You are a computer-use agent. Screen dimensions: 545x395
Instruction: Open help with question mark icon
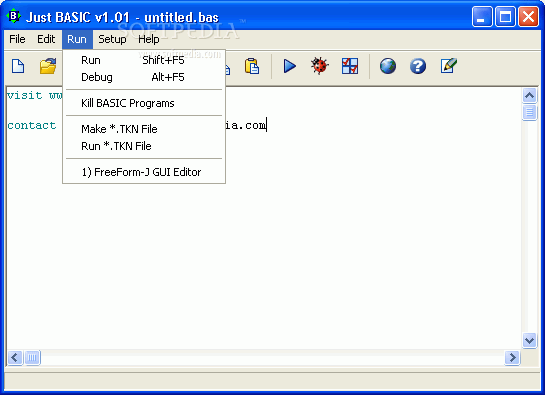click(x=418, y=66)
